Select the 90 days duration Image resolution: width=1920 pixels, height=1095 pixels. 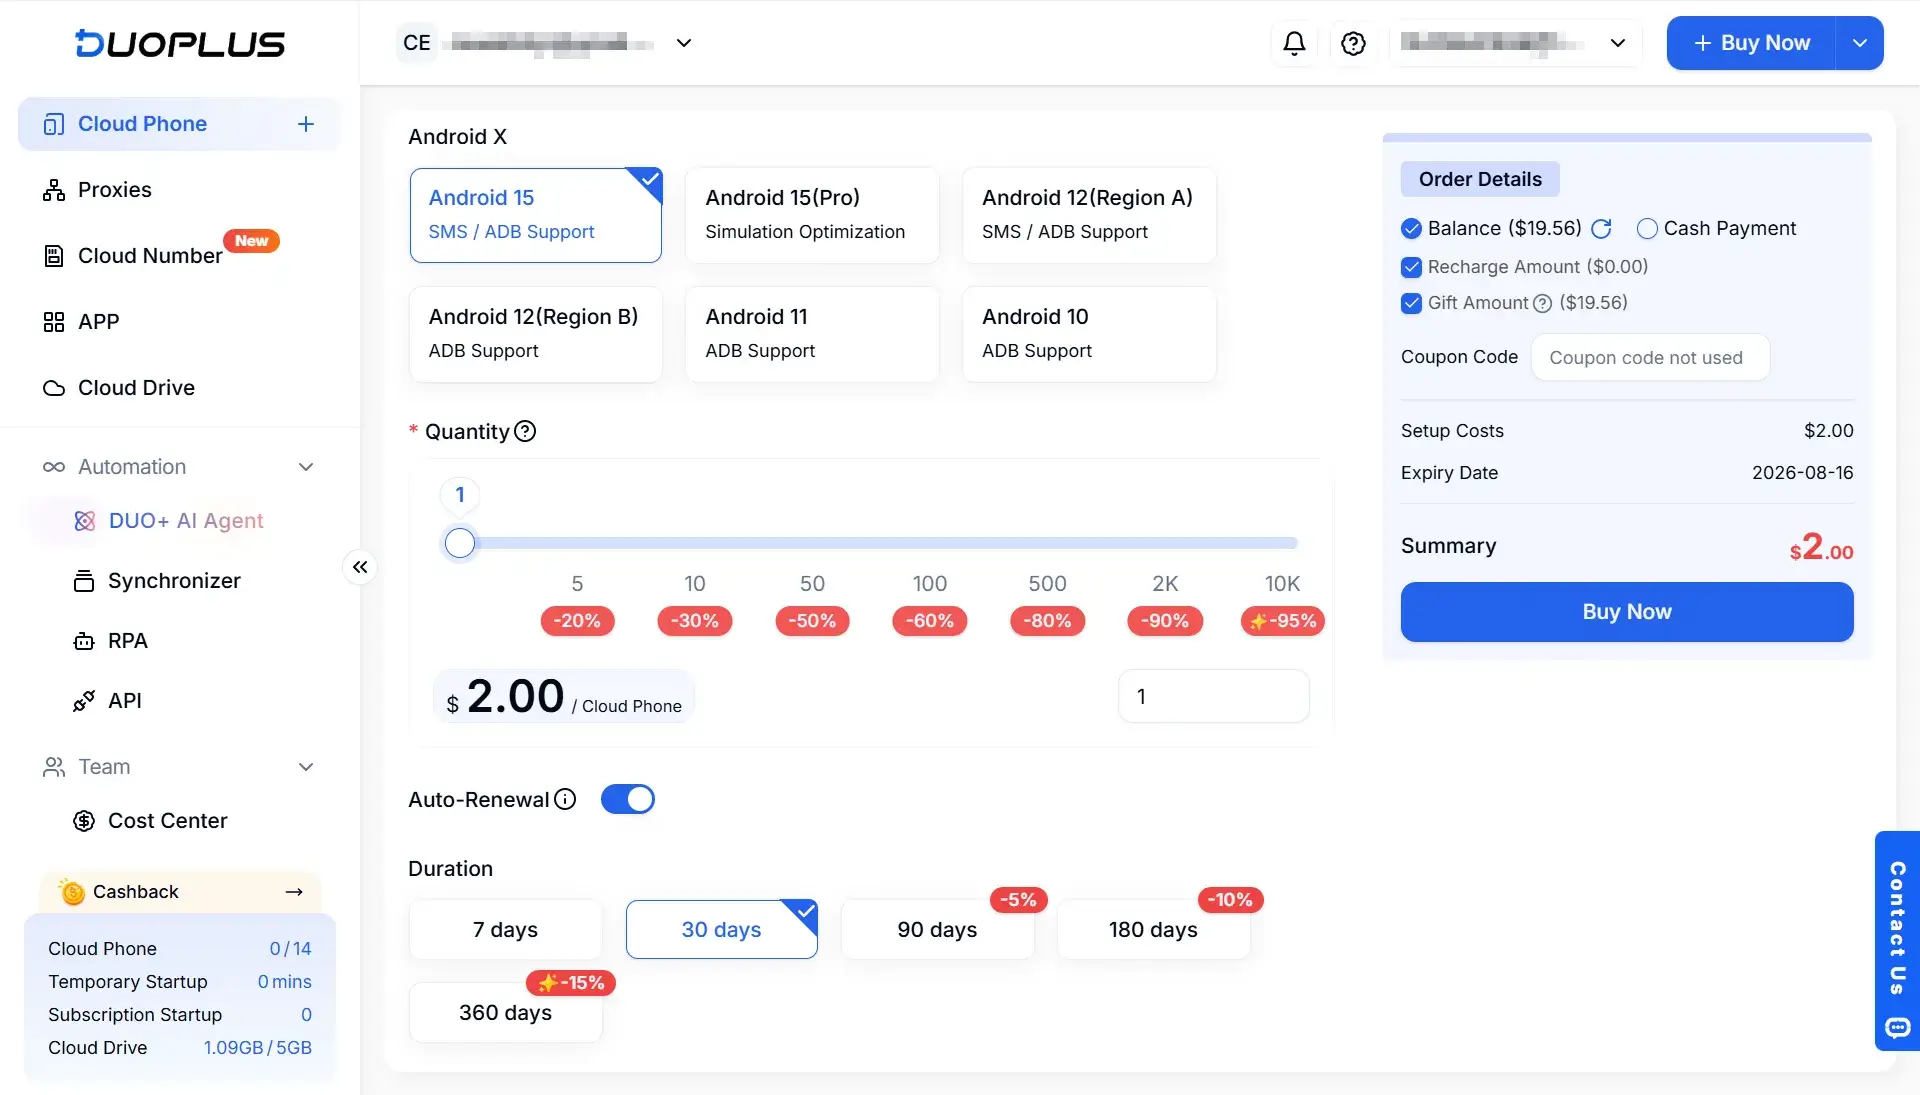[x=937, y=929]
